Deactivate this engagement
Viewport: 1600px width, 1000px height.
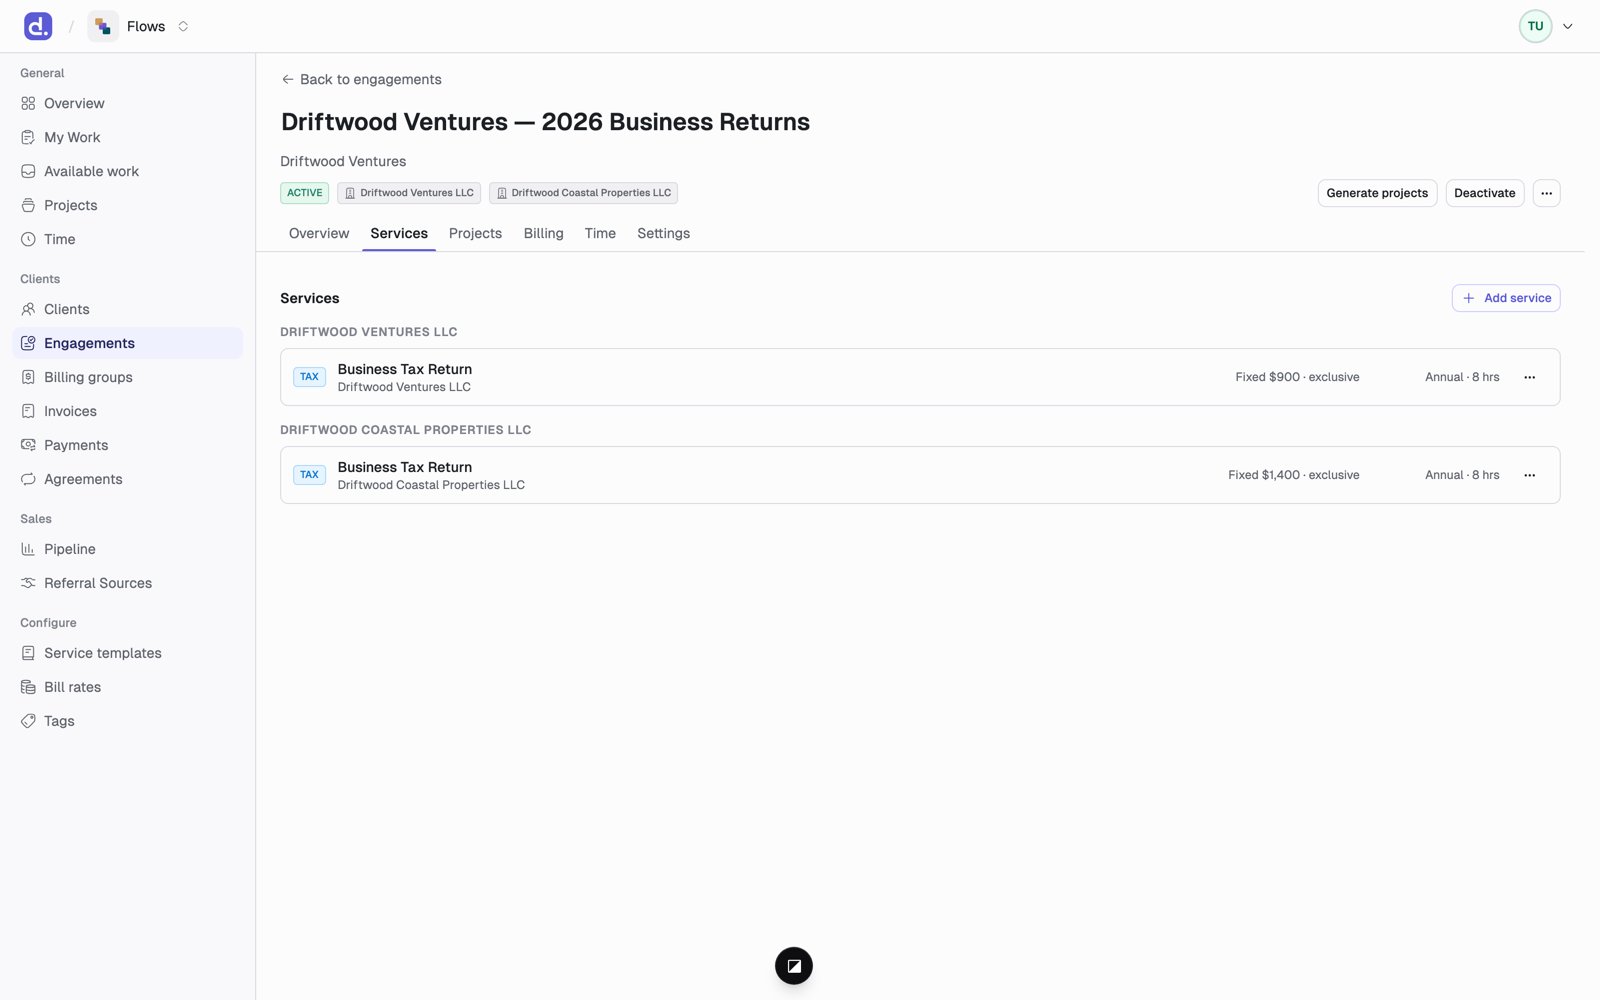pyautogui.click(x=1484, y=193)
